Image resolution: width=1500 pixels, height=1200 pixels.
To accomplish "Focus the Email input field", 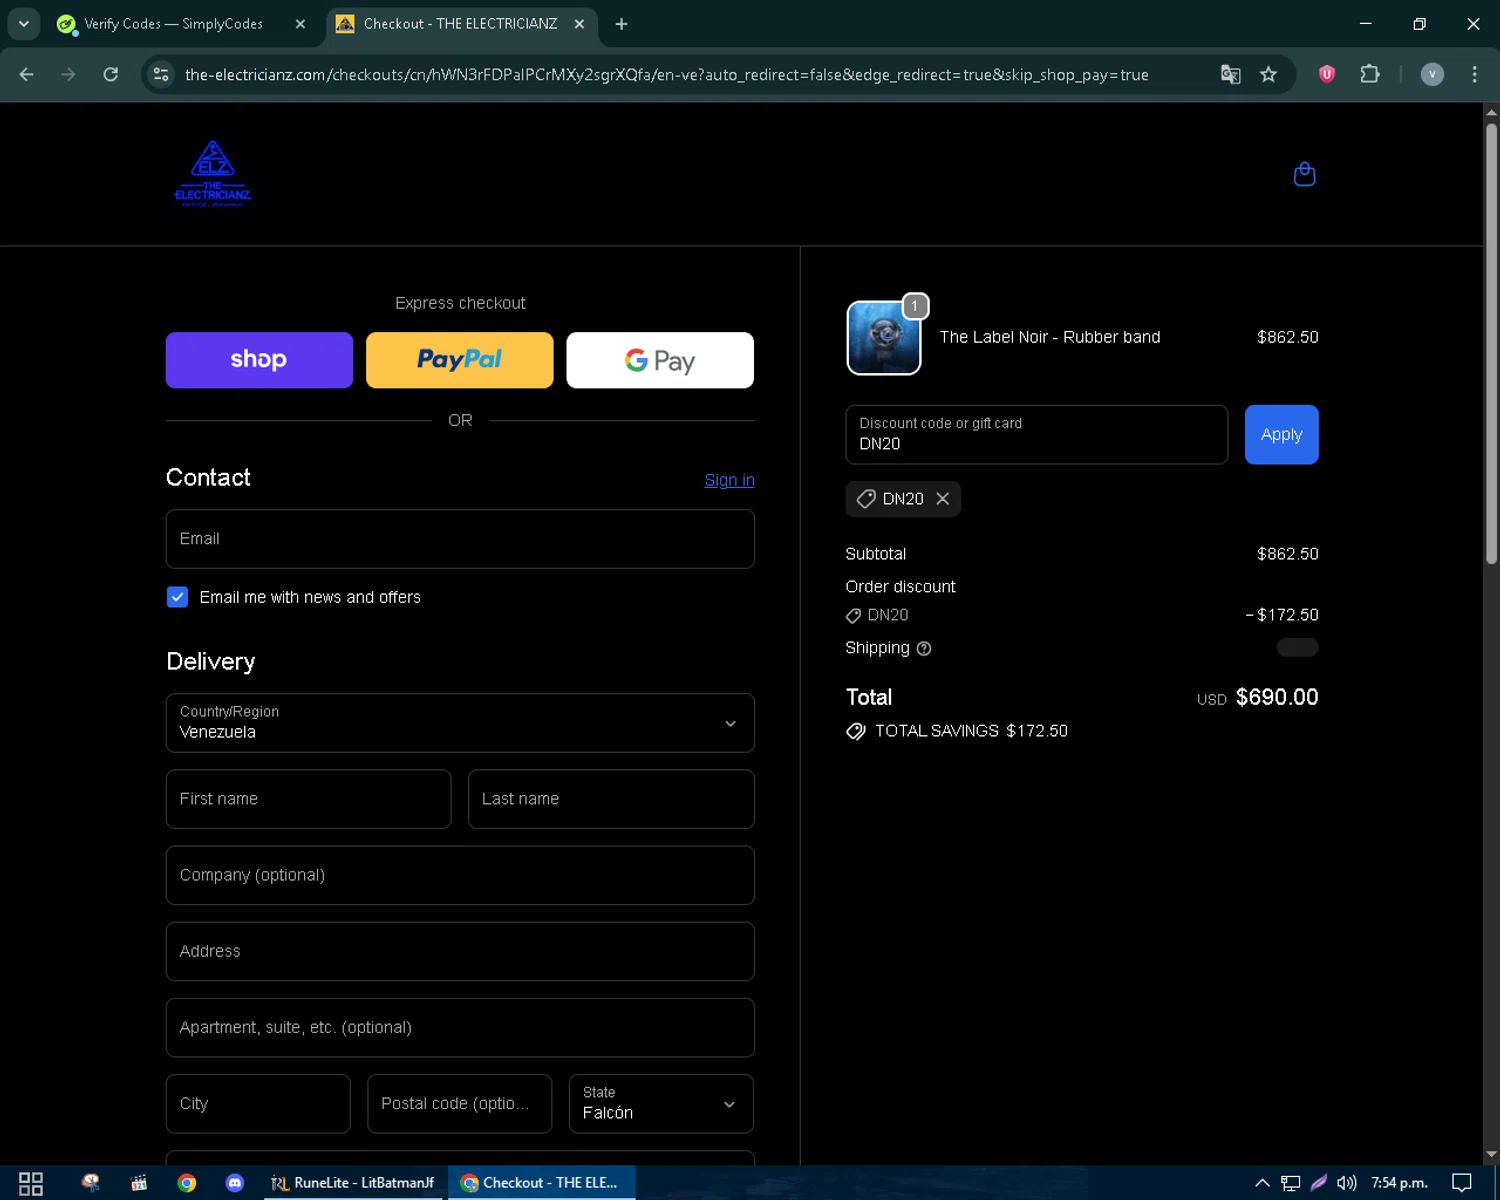I will click(460, 539).
